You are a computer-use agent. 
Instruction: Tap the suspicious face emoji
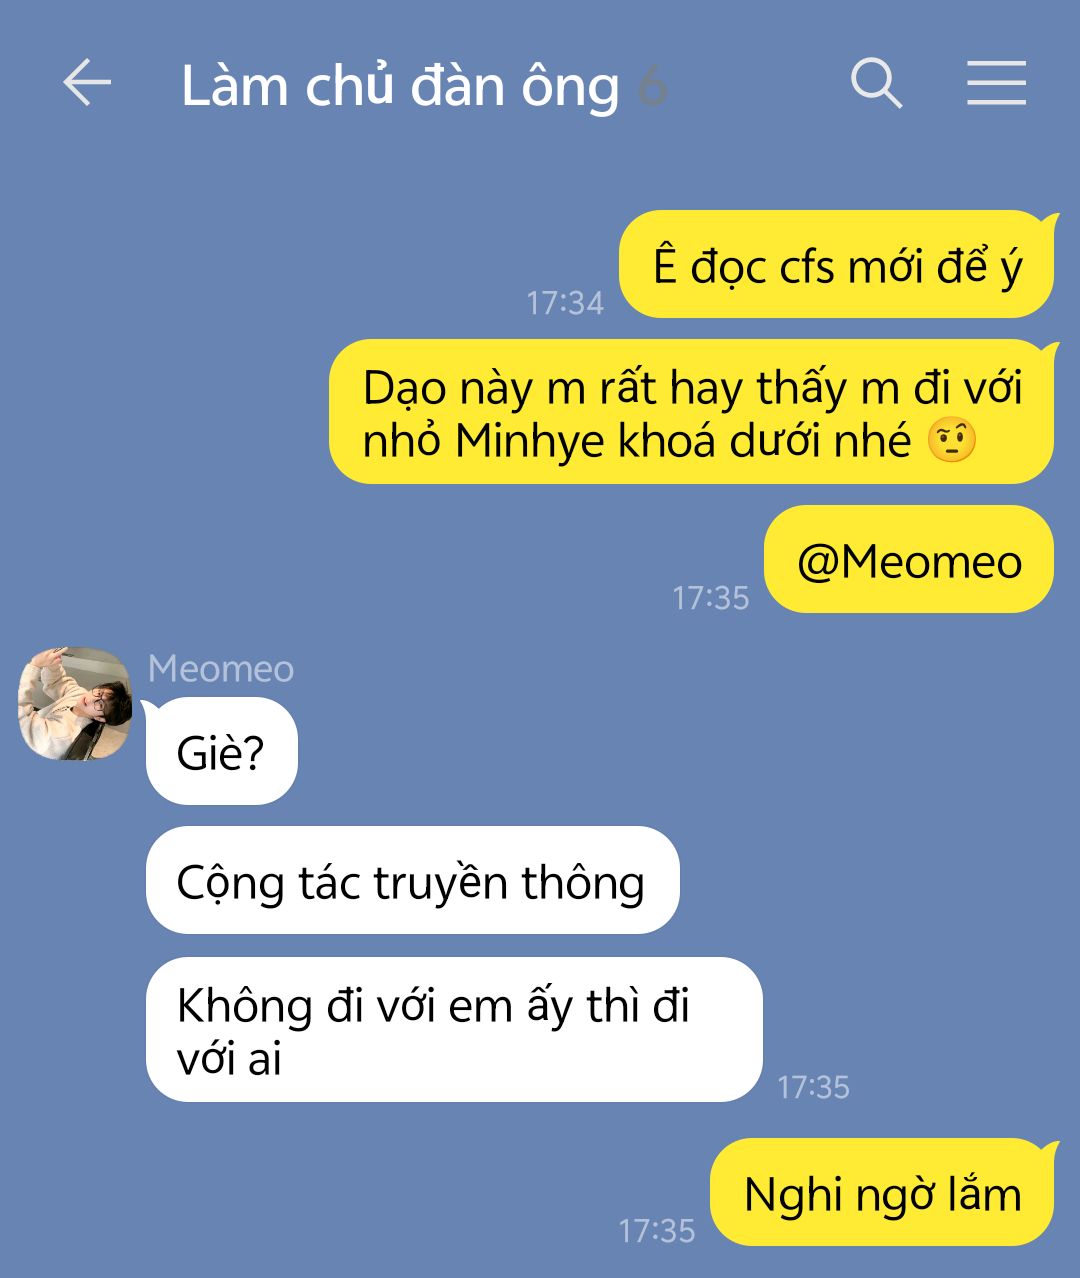(x=951, y=440)
